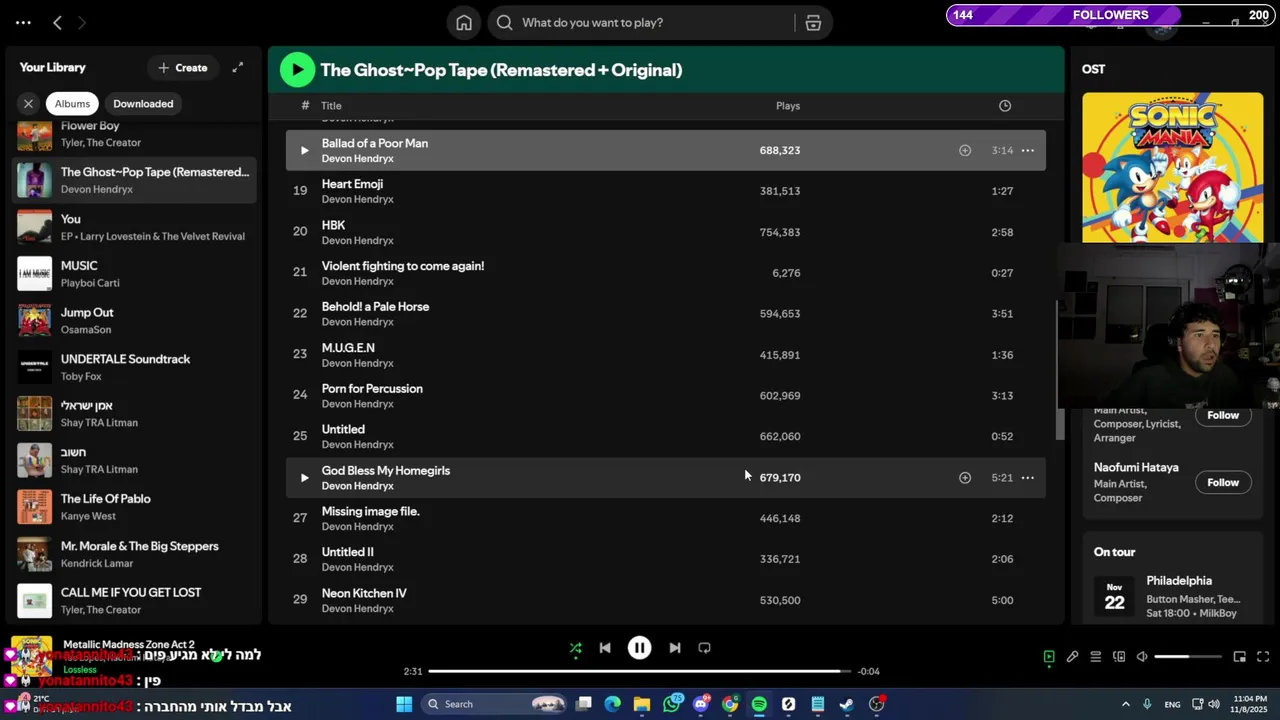
Task: Open MUSIC by Playboi Carti in library
Action: tap(134, 274)
